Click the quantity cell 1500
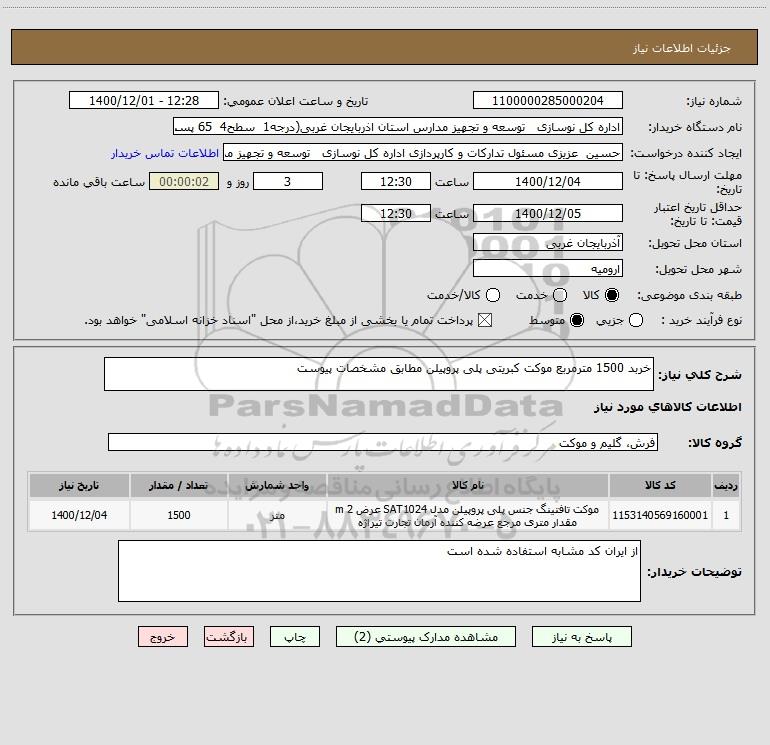770x745 pixels. click(x=179, y=515)
